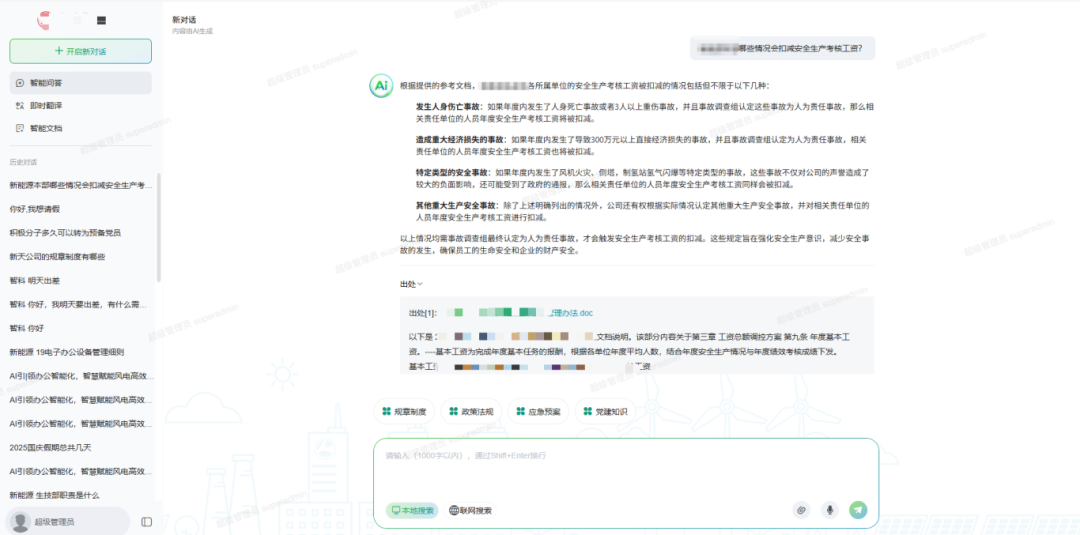Toggle the 本地搜索 local search mode
The image size is (1080, 535).
click(x=412, y=510)
